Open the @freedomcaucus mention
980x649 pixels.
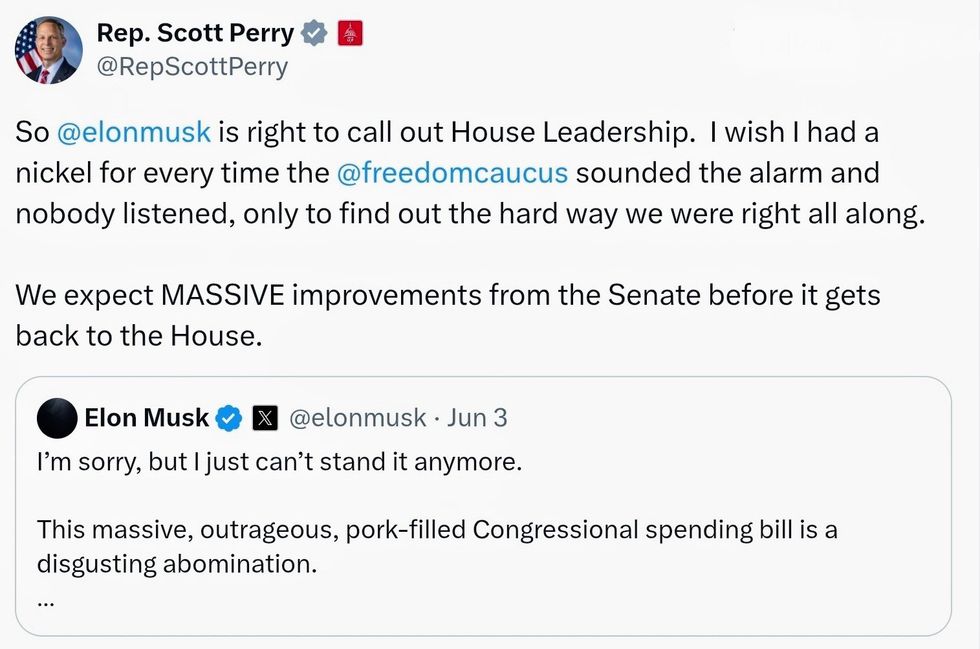[453, 172]
